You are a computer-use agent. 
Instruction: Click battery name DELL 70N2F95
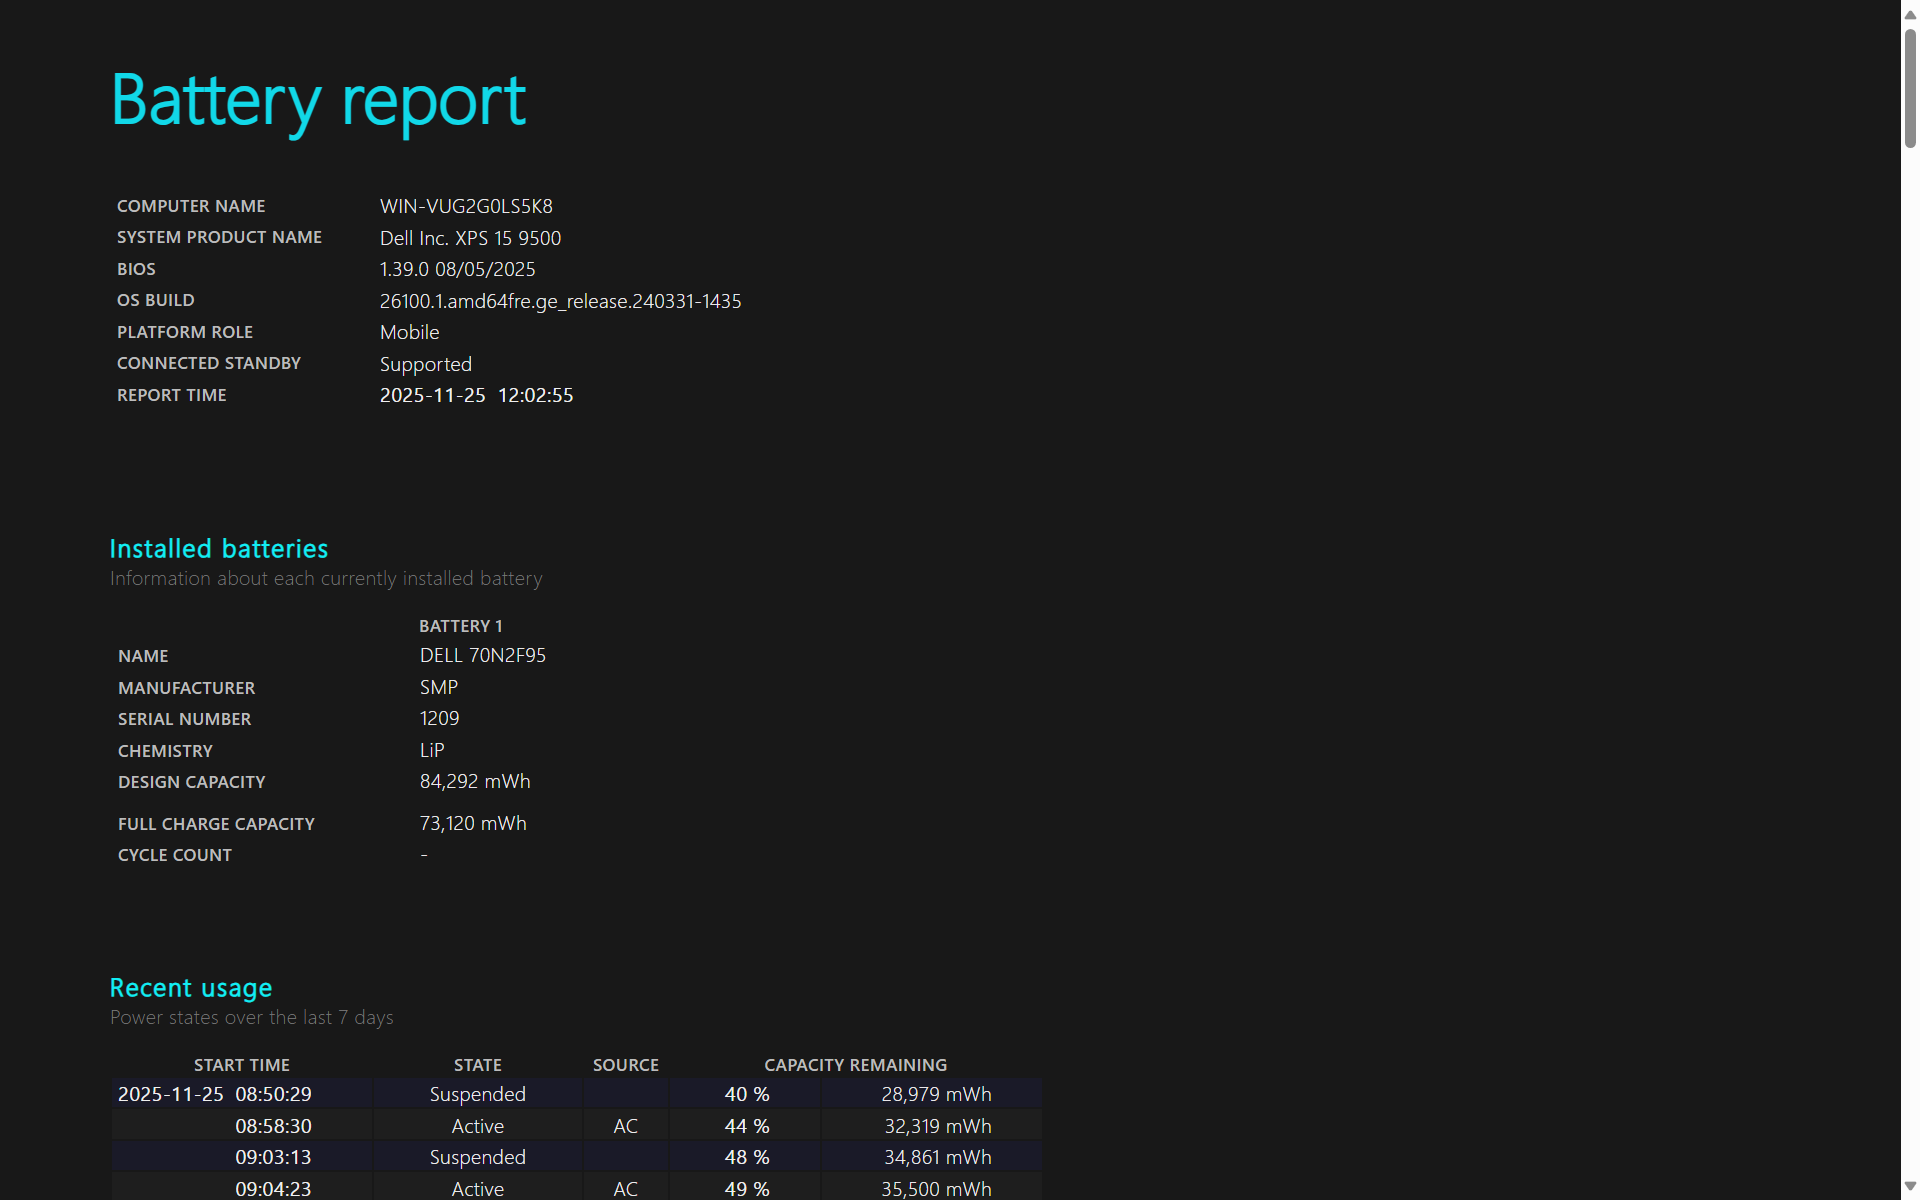pyautogui.click(x=482, y=655)
